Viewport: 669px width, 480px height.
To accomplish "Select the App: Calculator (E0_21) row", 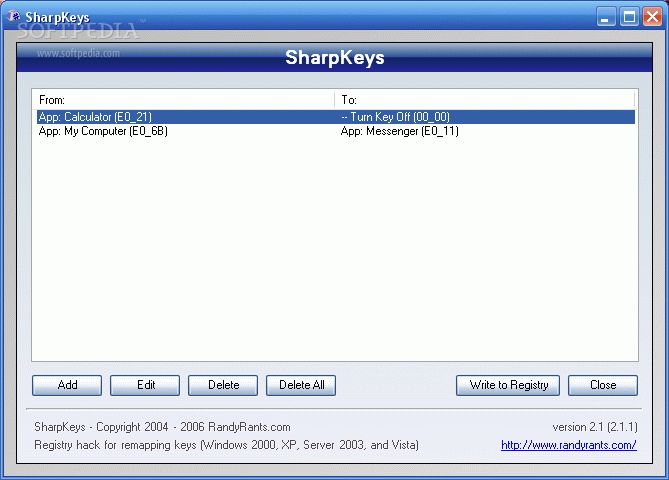I will pyautogui.click(x=336, y=117).
